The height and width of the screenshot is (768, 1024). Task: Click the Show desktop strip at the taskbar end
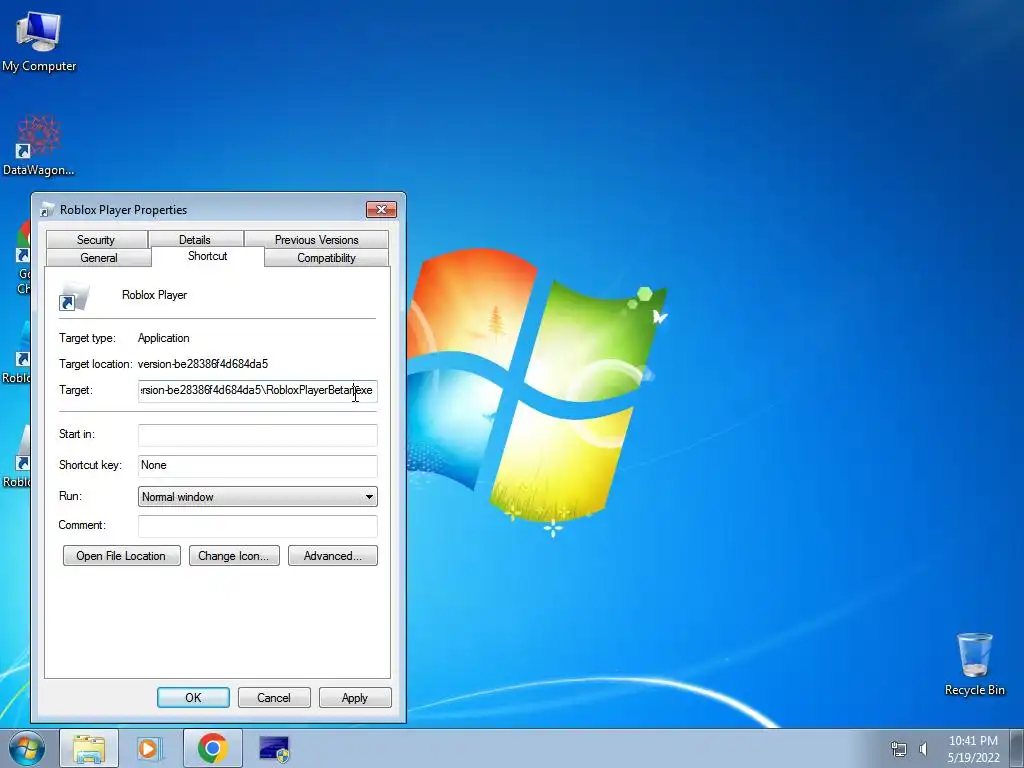pyautogui.click(x=1016, y=748)
